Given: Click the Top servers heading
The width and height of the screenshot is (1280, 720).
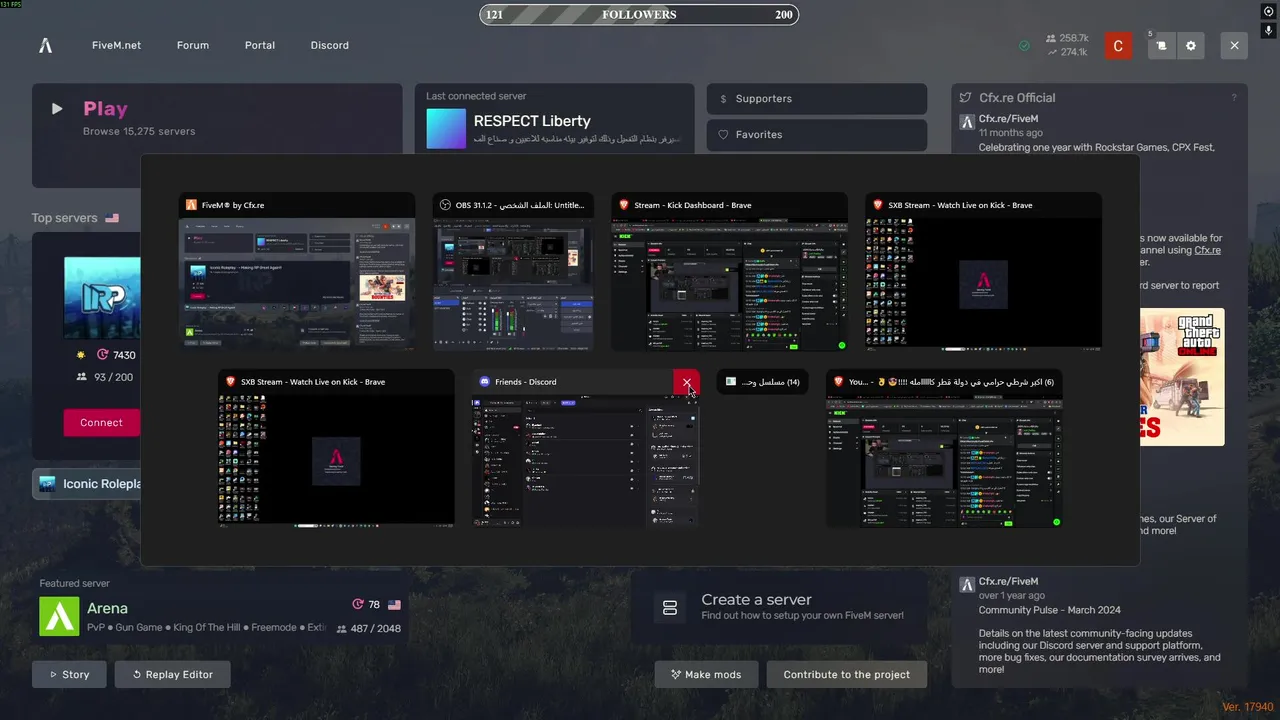Looking at the screenshot, I should point(65,218).
